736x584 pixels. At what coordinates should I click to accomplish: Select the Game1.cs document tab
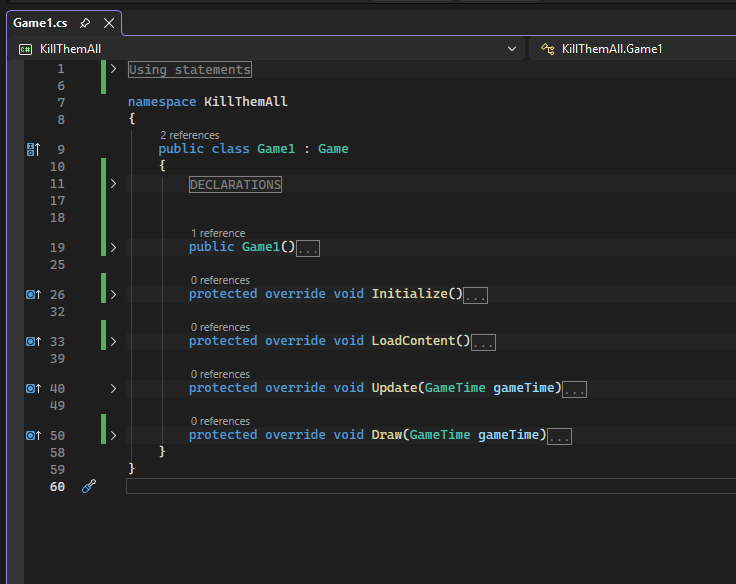41,23
